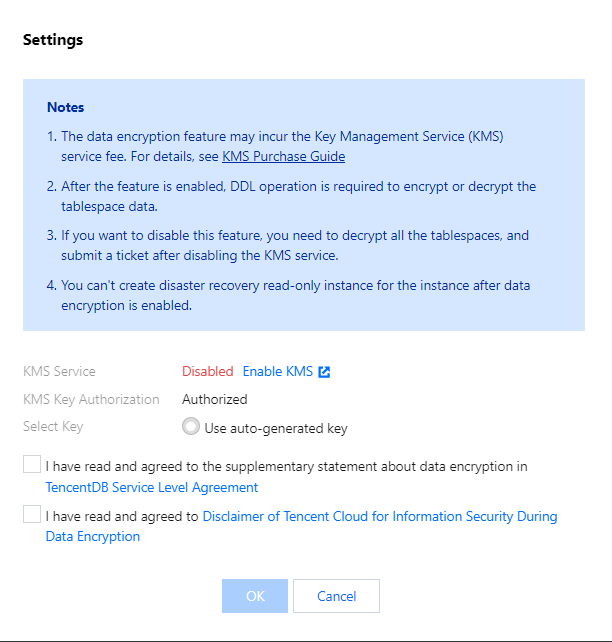Click the external link icon beside Enable KMS

pyautogui.click(x=324, y=372)
